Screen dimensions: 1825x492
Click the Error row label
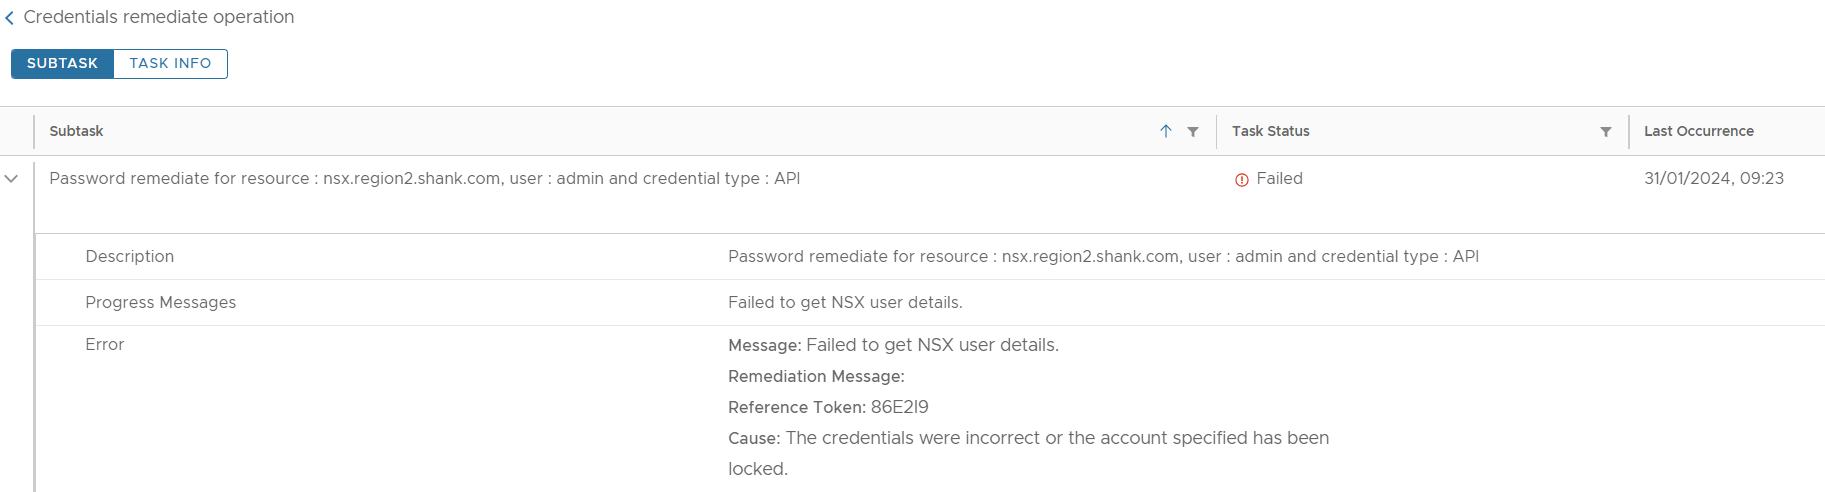tap(105, 344)
